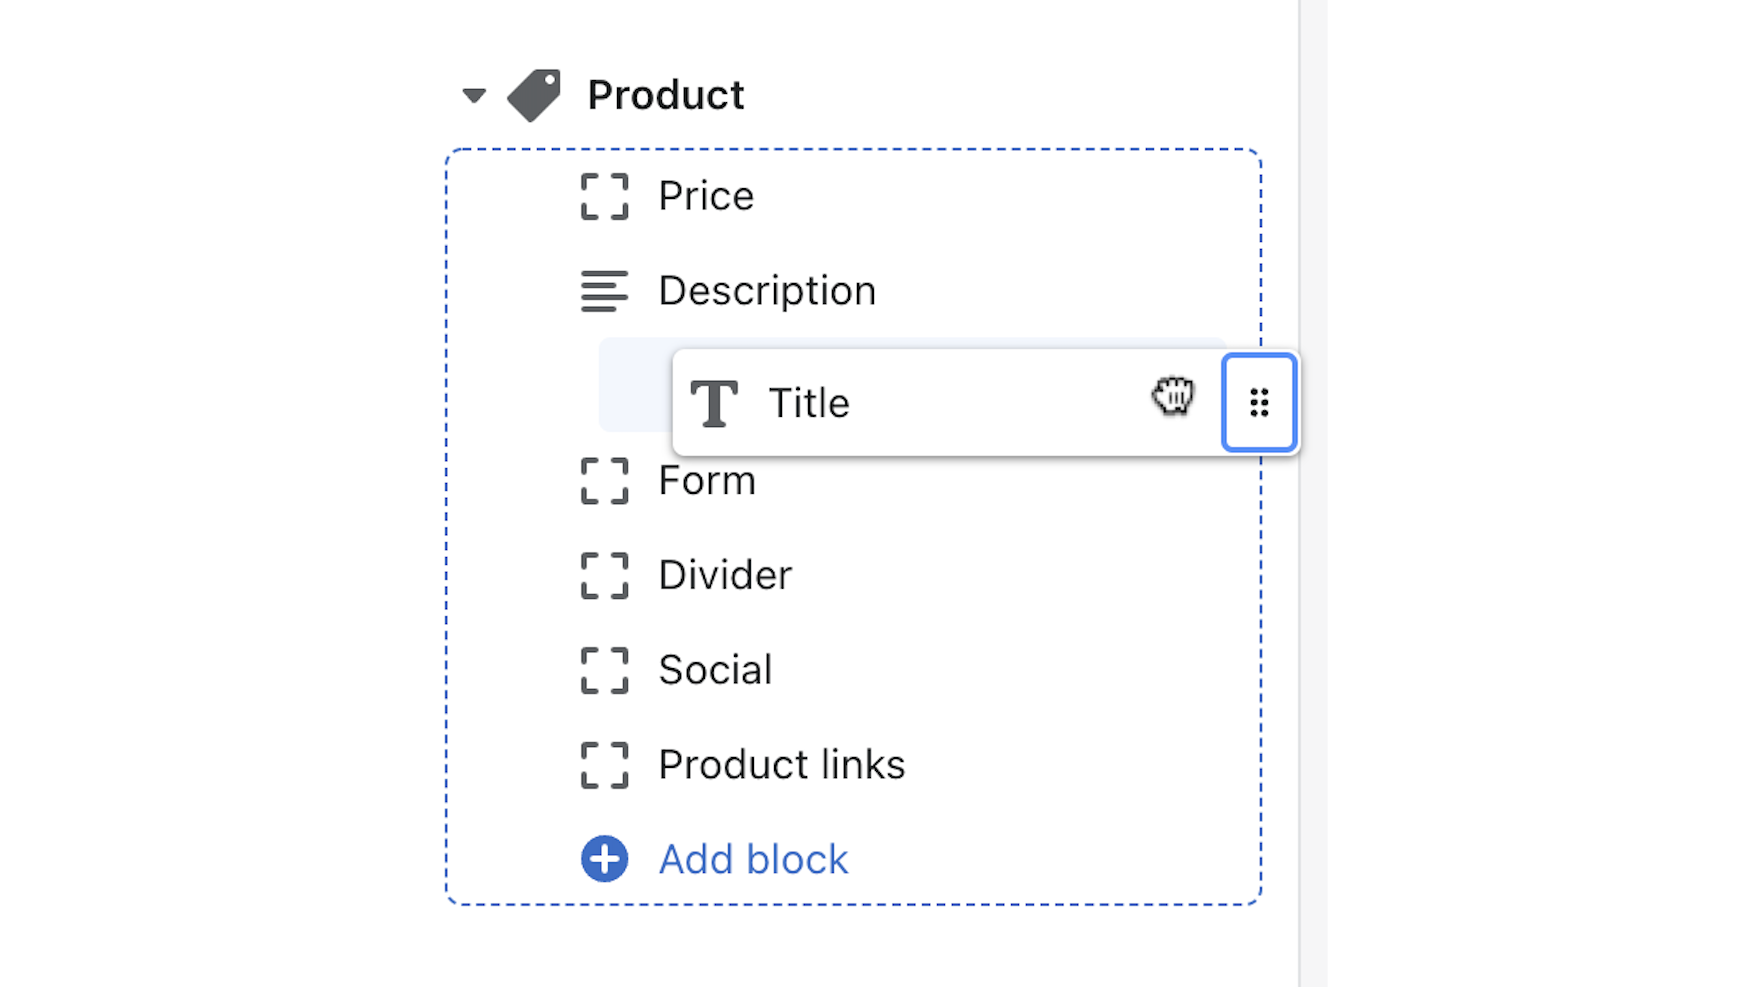Click the Product tag icon

click(x=535, y=93)
